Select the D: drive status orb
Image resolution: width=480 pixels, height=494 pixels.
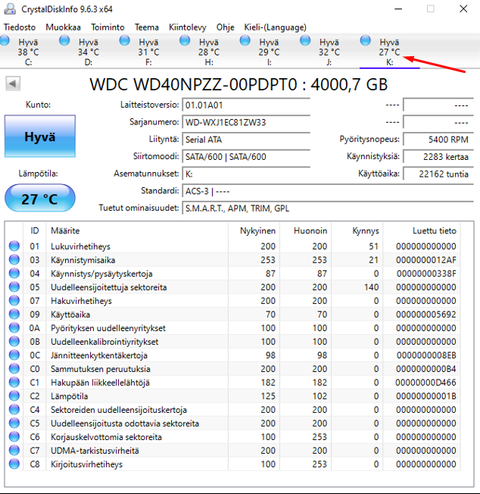point(64,40)
